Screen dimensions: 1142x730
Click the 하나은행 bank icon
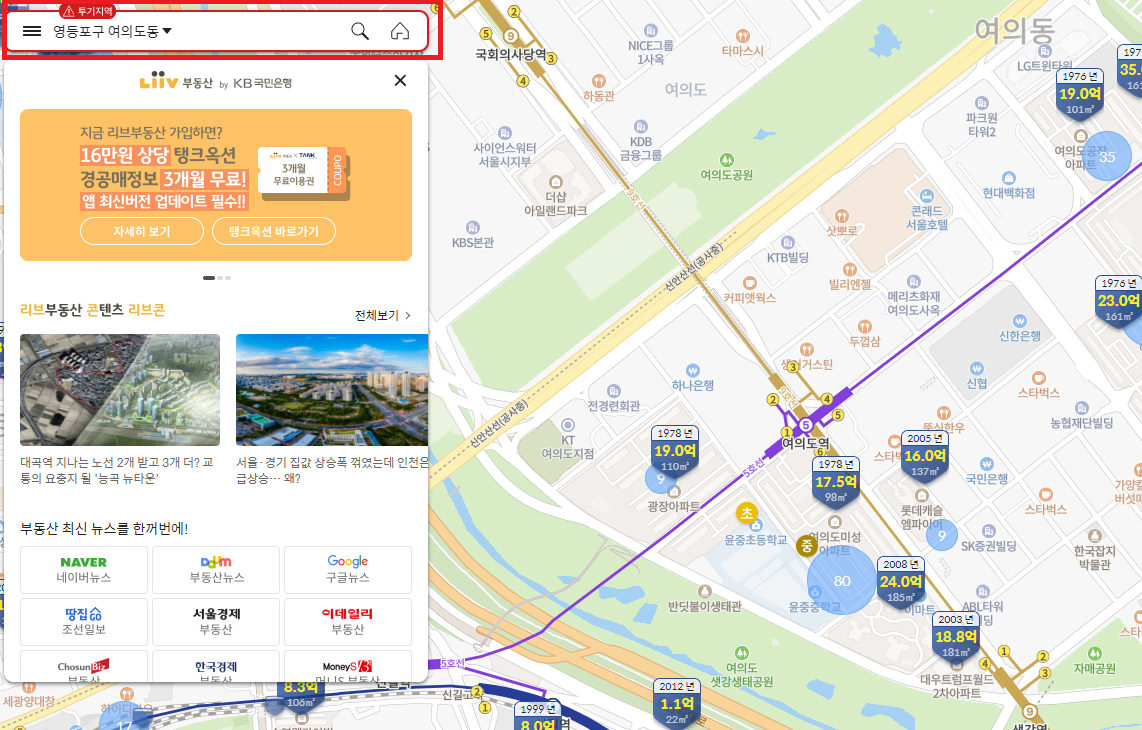click(693, 370)
